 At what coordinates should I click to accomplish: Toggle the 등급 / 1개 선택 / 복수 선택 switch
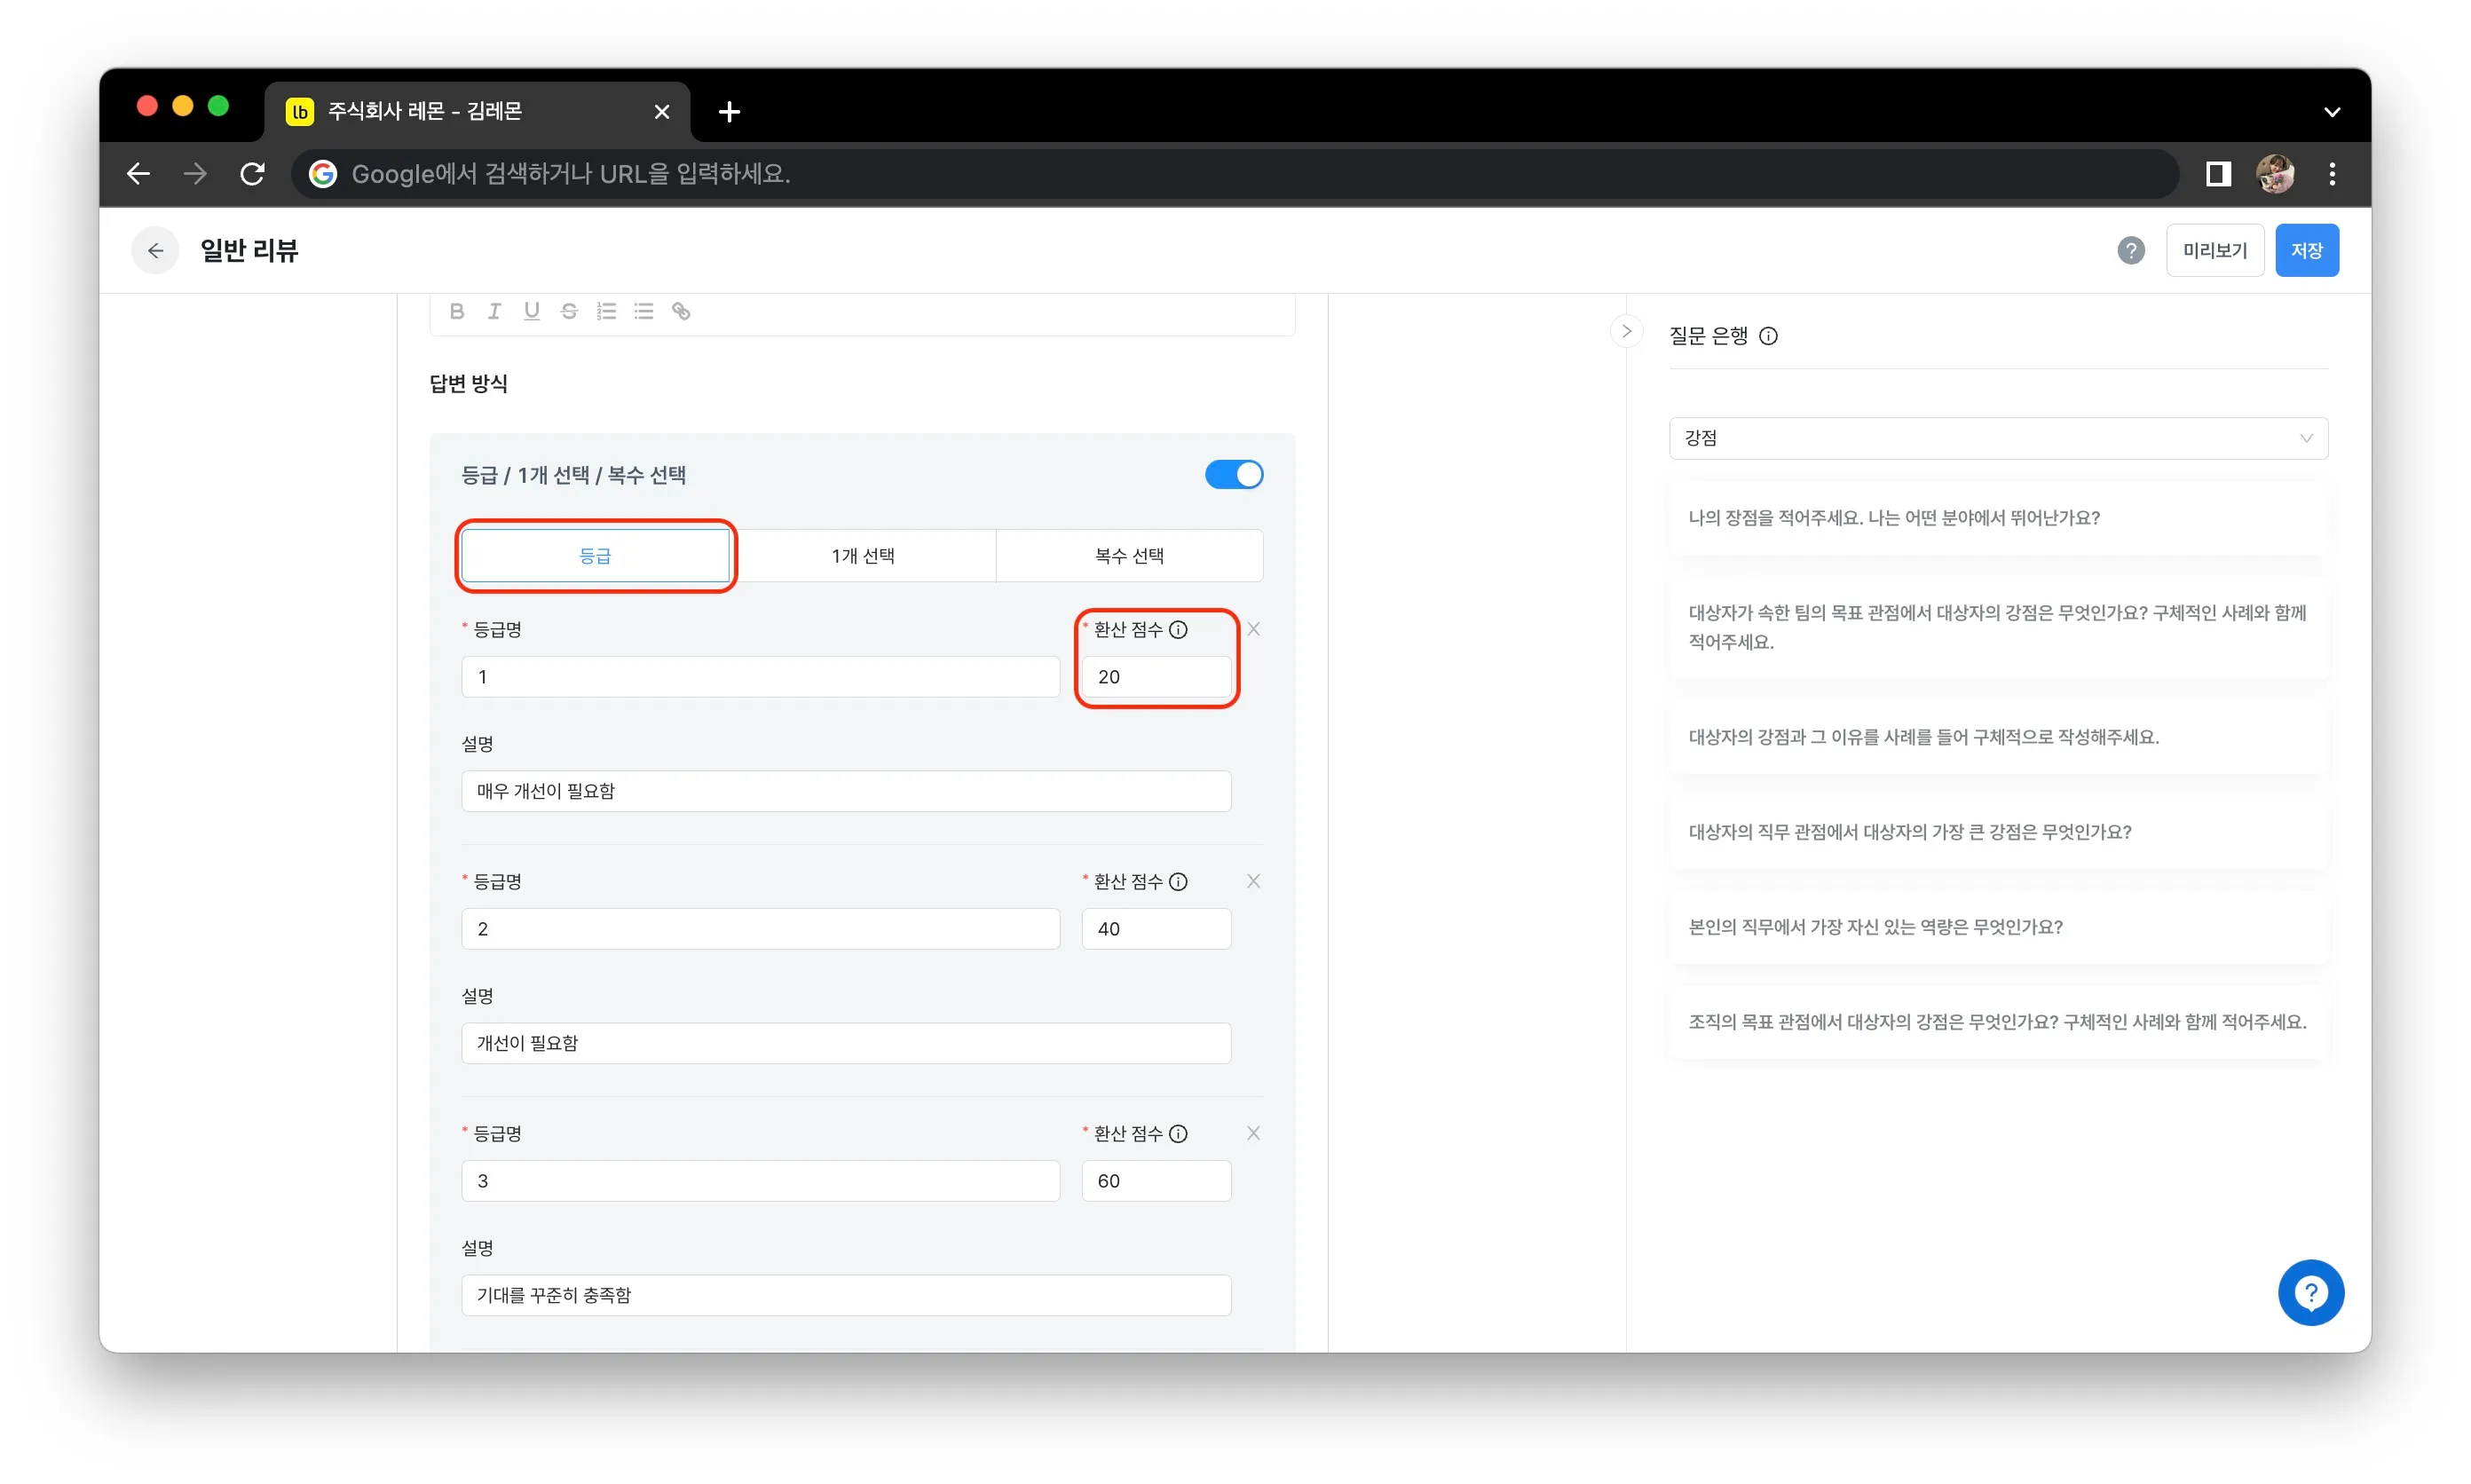point(1233,474)
